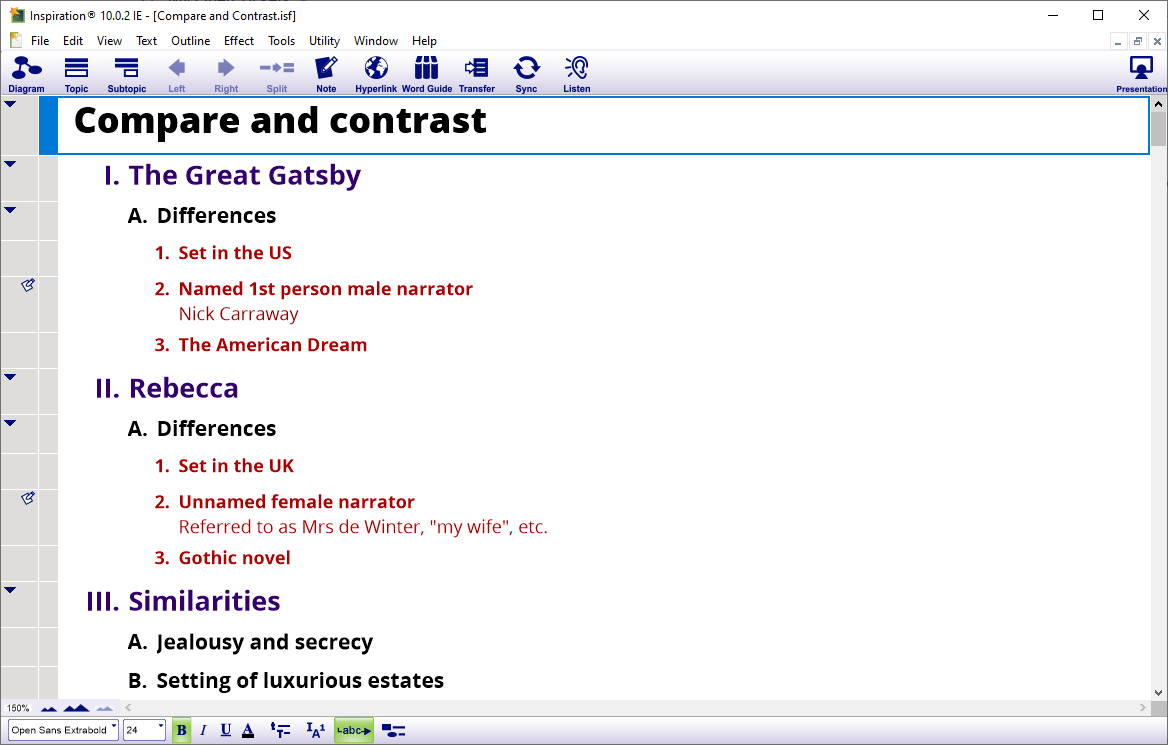
Task: Open the Word Guide
Action: coord(427,74)
